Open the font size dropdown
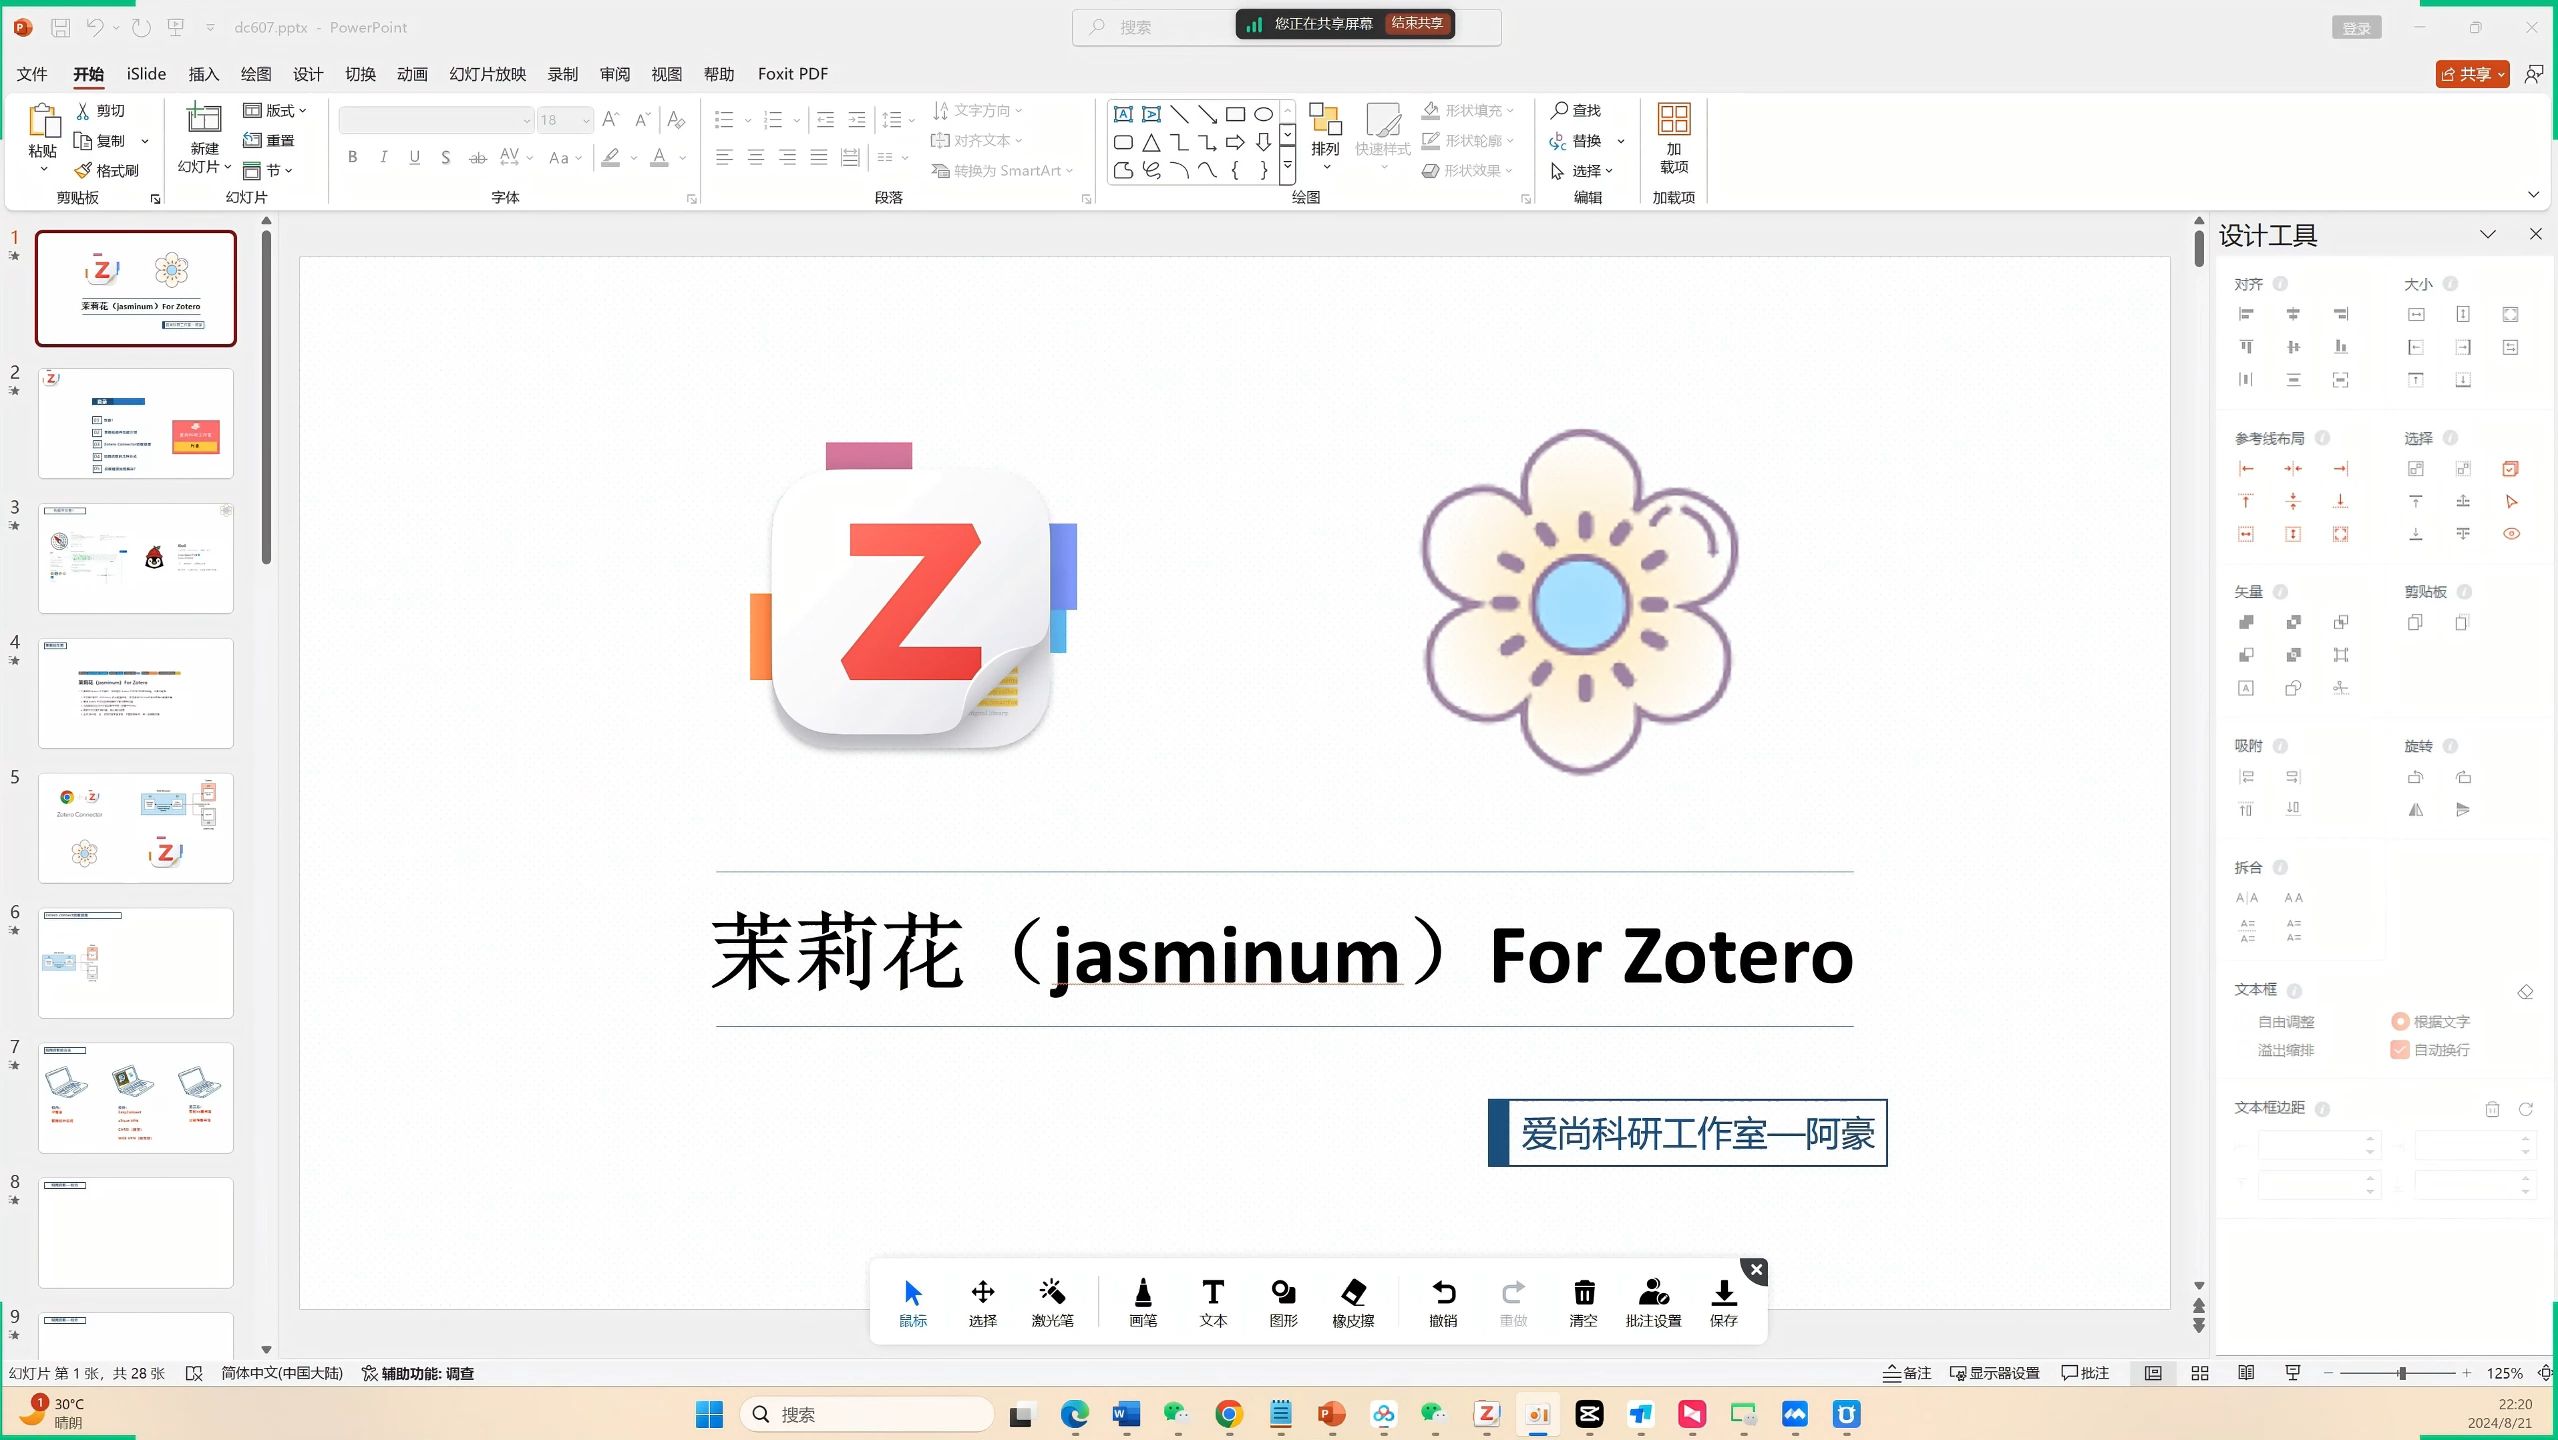This screenshot has width=2558, height=1440. [586, 121]
